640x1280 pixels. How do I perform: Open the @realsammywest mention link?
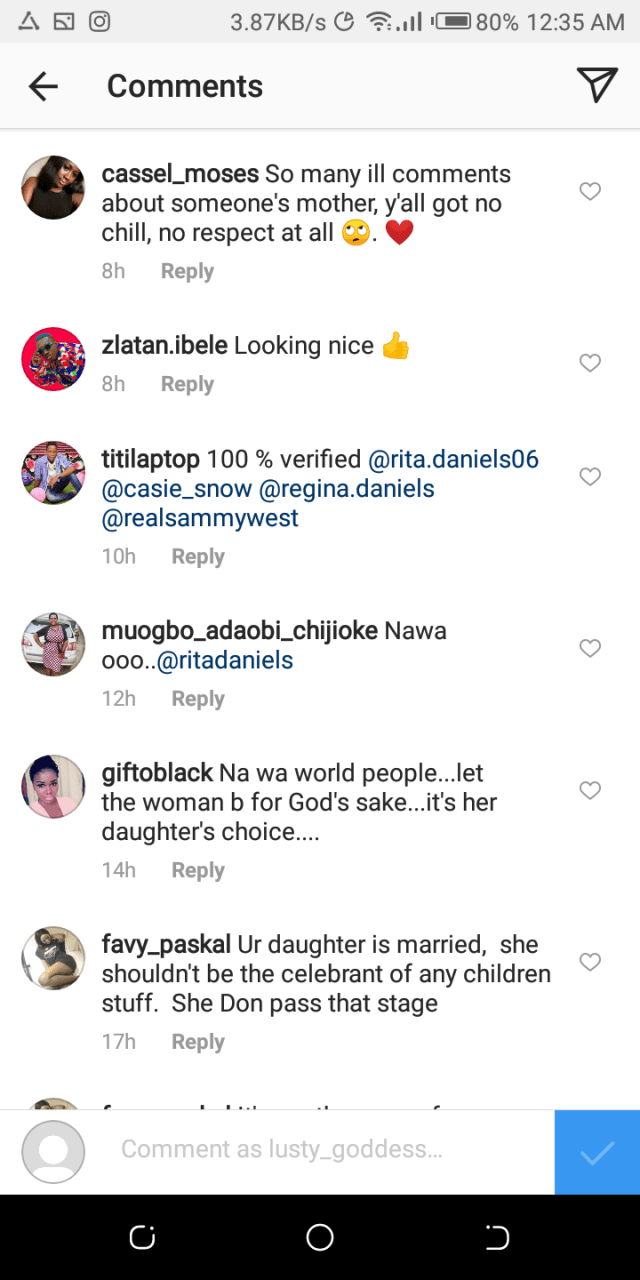tap(200, 519)
